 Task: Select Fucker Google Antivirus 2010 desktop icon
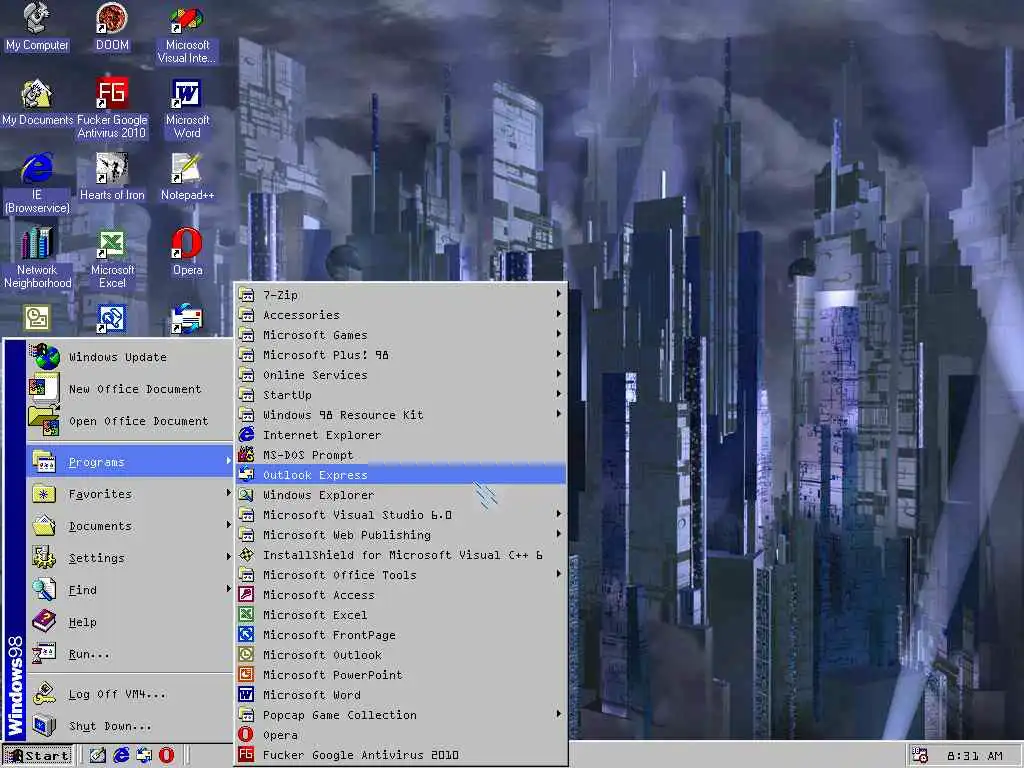(112, 108)
